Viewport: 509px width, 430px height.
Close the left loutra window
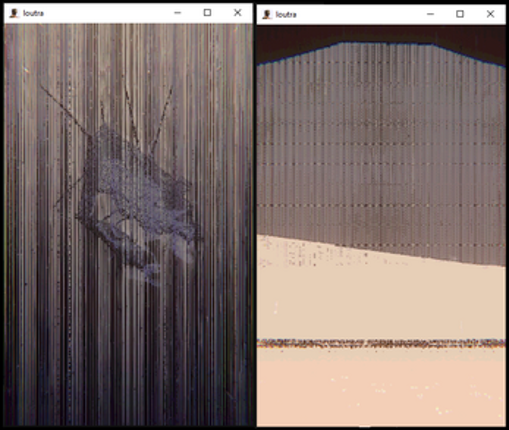pyautogui.click(x=238, y=13)
